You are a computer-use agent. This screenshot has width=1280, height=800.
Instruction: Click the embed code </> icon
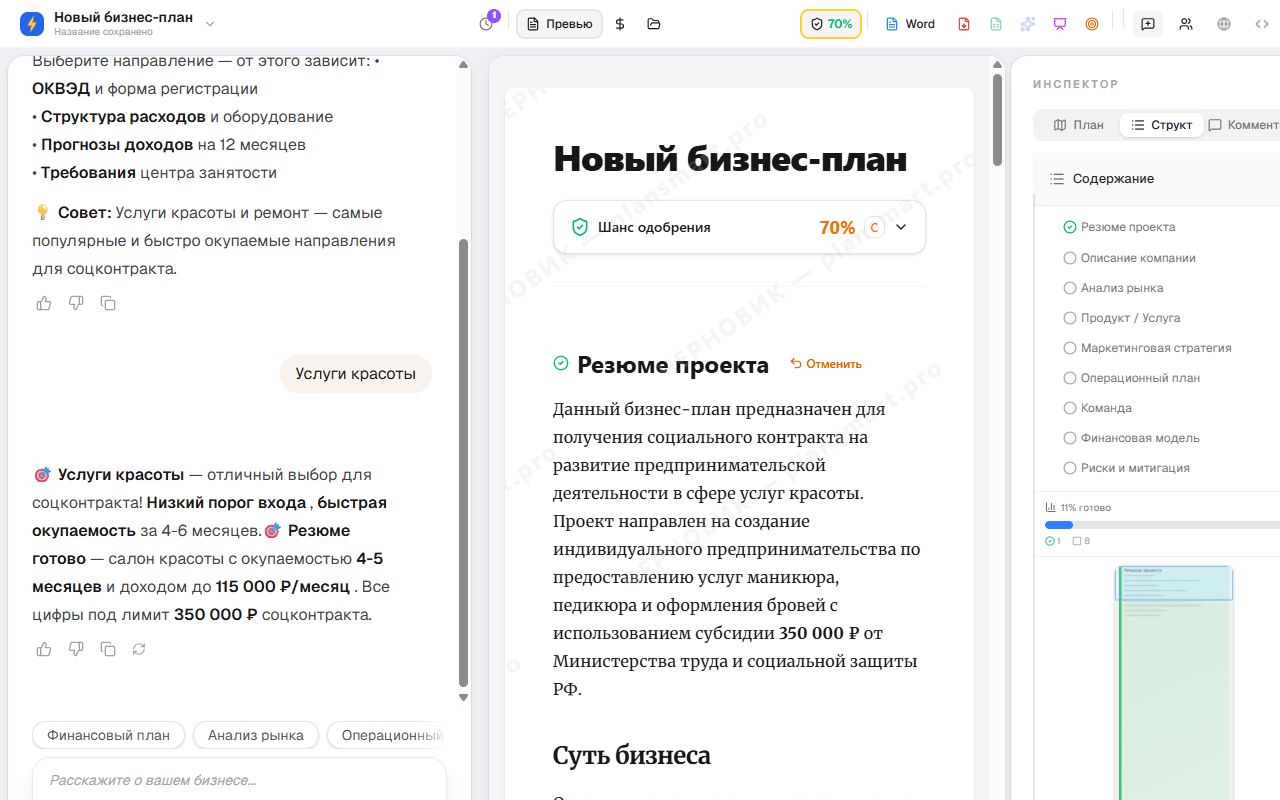pos(1262,23)
